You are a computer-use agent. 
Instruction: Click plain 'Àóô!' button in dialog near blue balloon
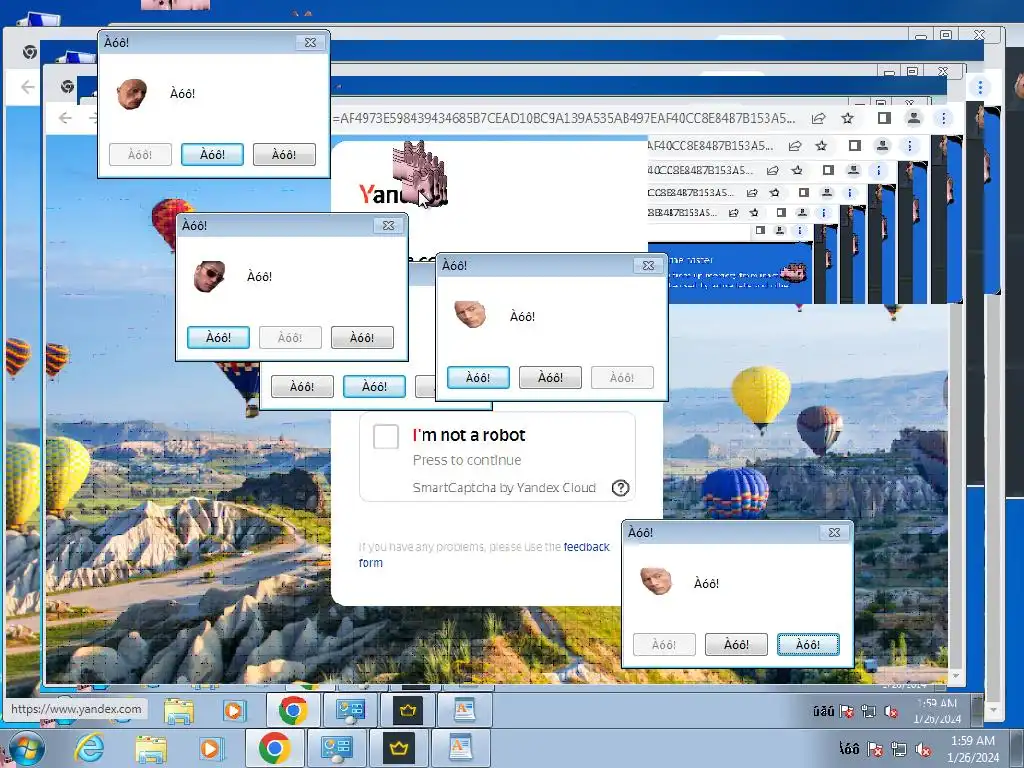coord(736,645)
